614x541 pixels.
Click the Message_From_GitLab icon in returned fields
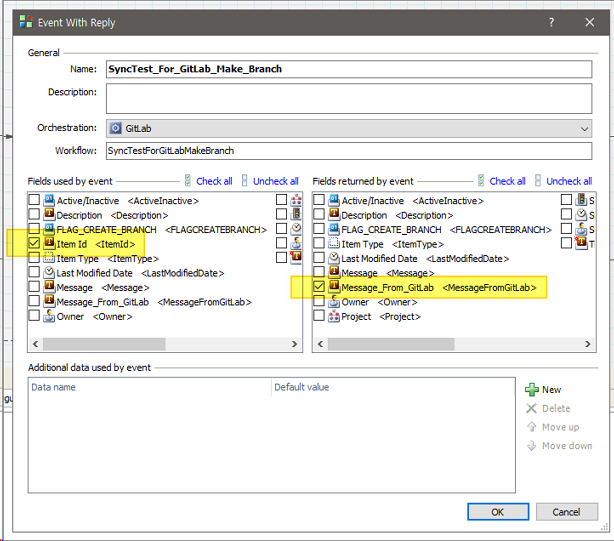pyautogui.click(x=334, y=287)
